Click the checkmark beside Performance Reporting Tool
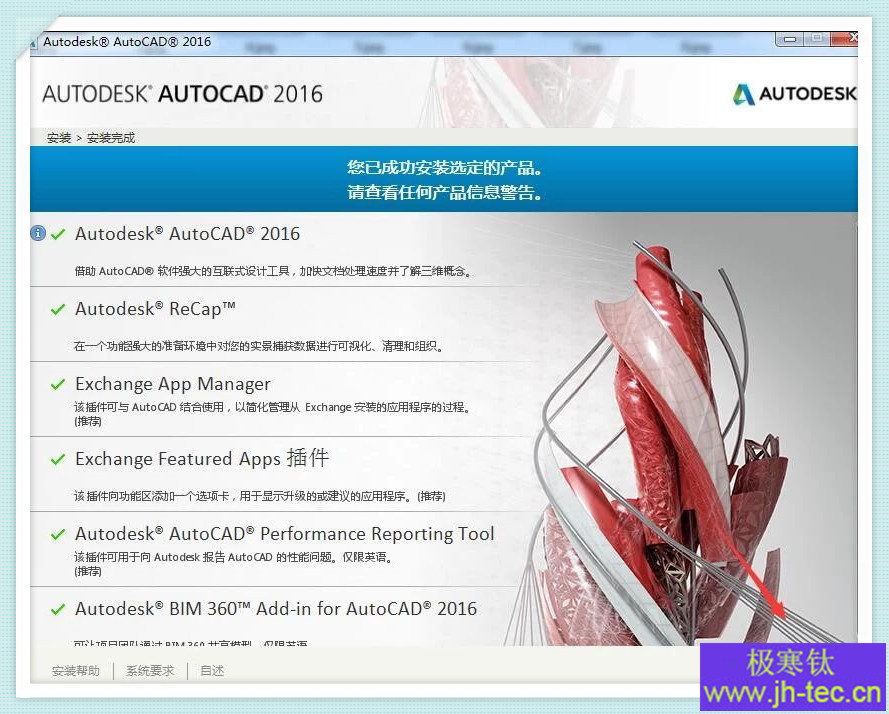This screenshot has width=889, height=714. pyautogui.click(x=58, y=534)
